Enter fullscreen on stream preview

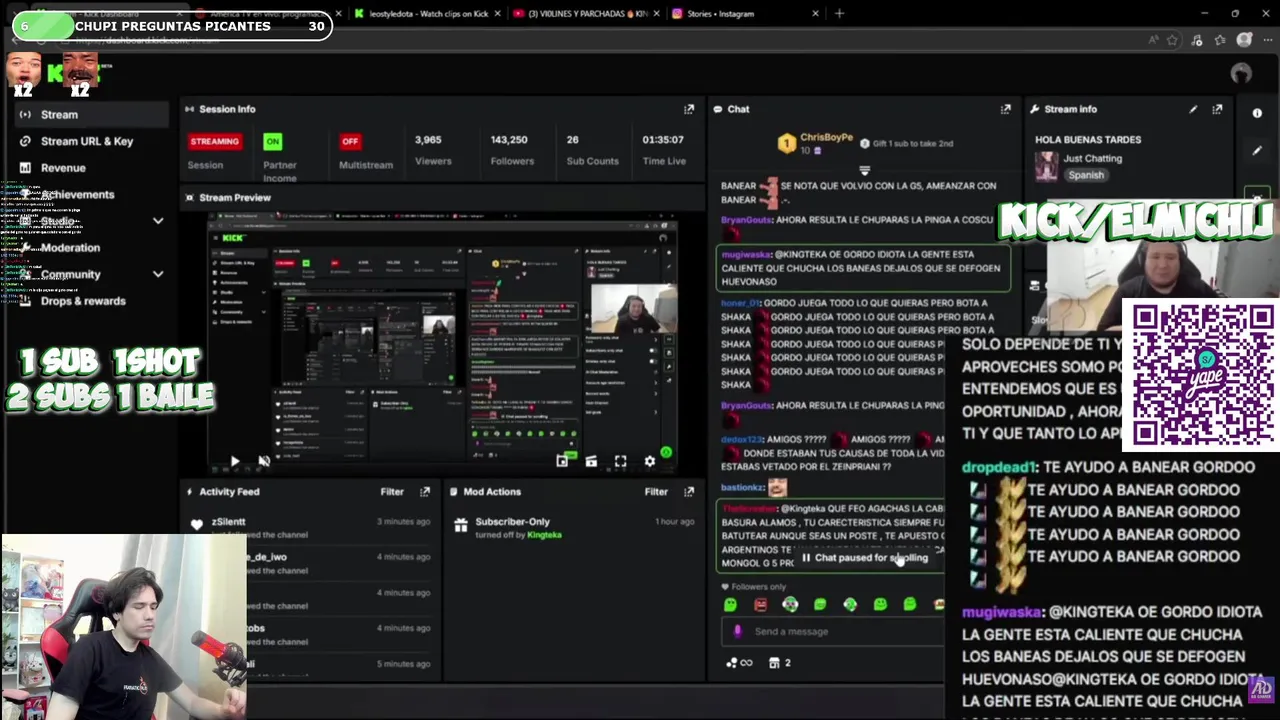pyautogui.click(x=620, y=461)
